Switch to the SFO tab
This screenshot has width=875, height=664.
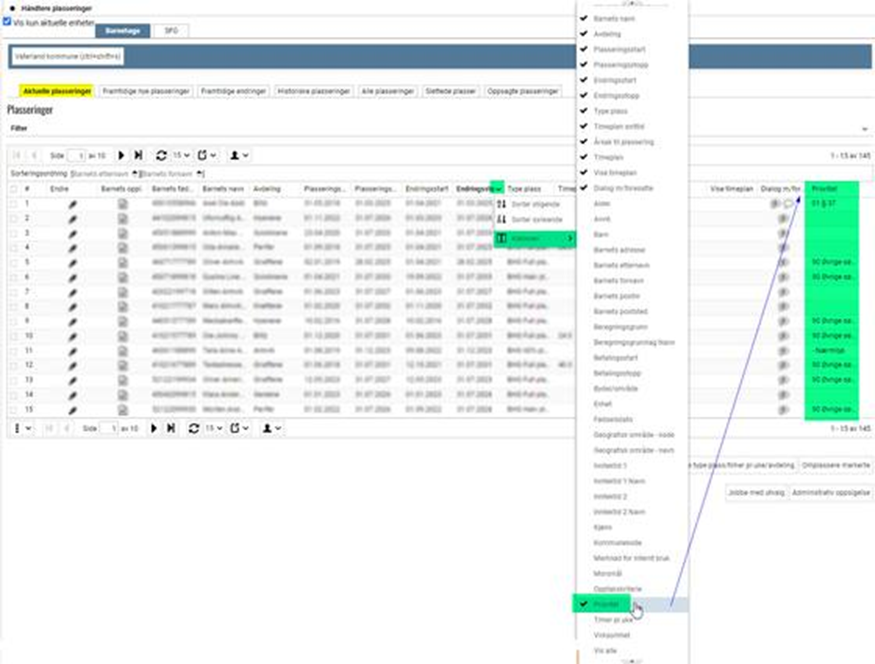click(170, 32)
